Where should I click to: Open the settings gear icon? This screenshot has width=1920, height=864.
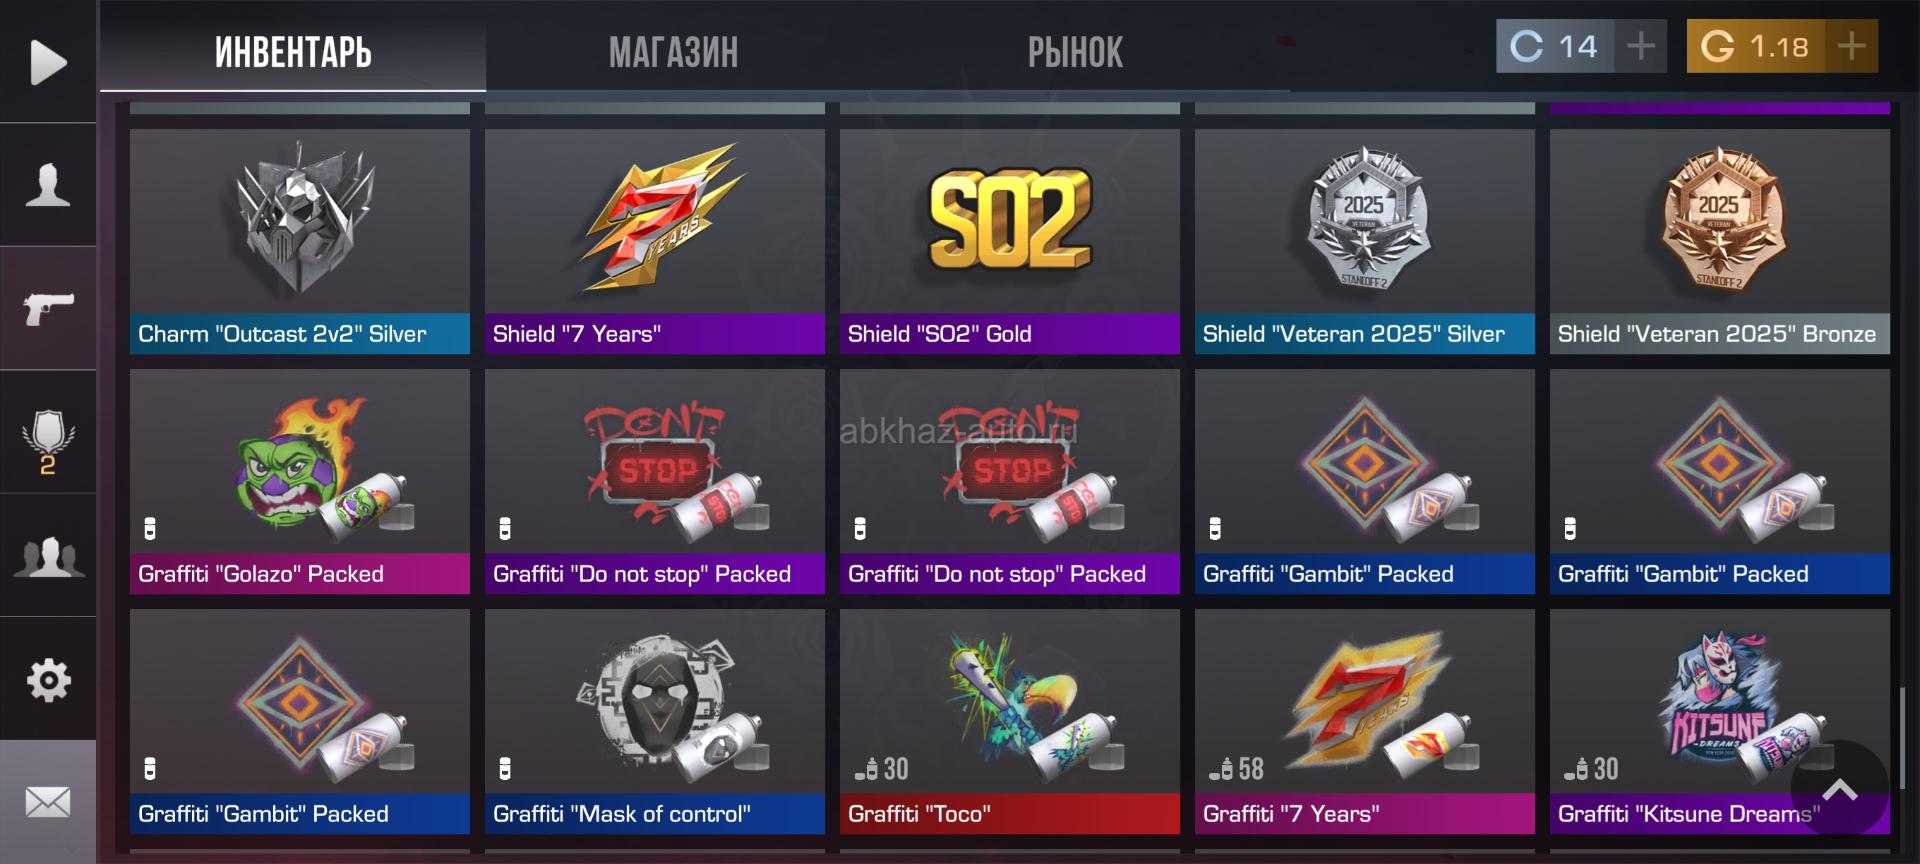click(x=48, y=681)
